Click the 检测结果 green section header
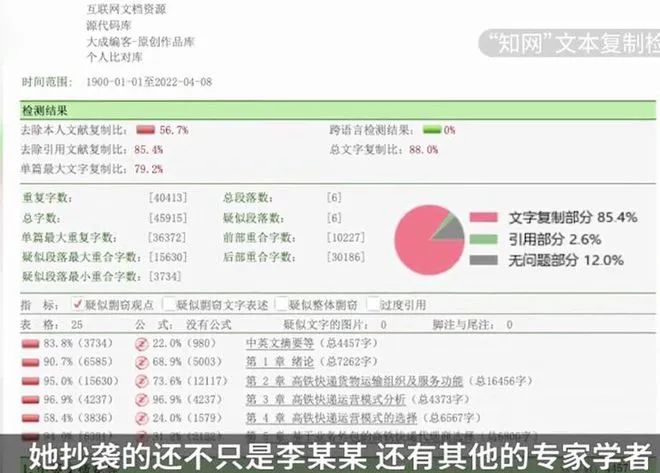This screenshot has height=473, width=660. 338,111
